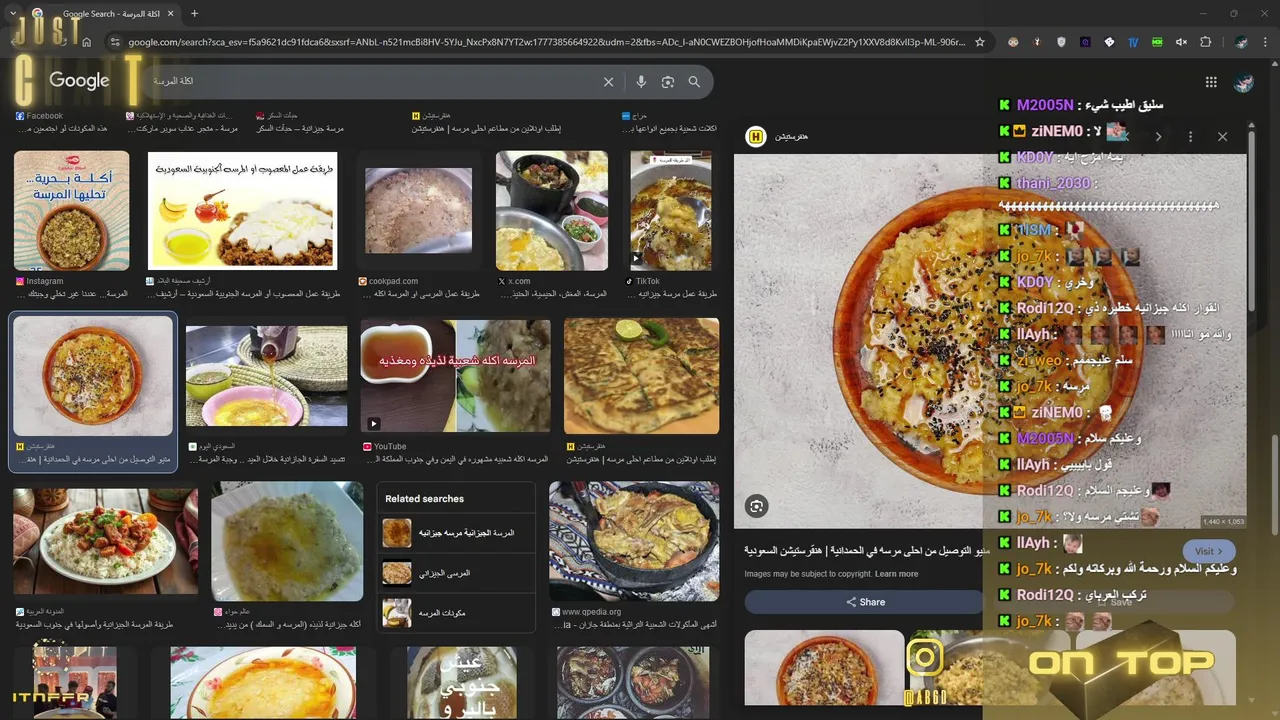
Task: Start voice search with microphone icon
Action: [641, 82]
